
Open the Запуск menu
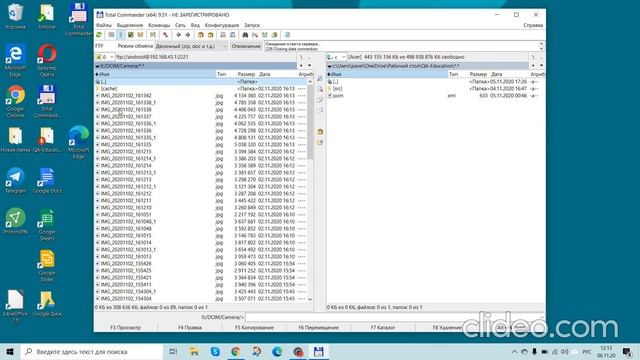click(252, 25)
